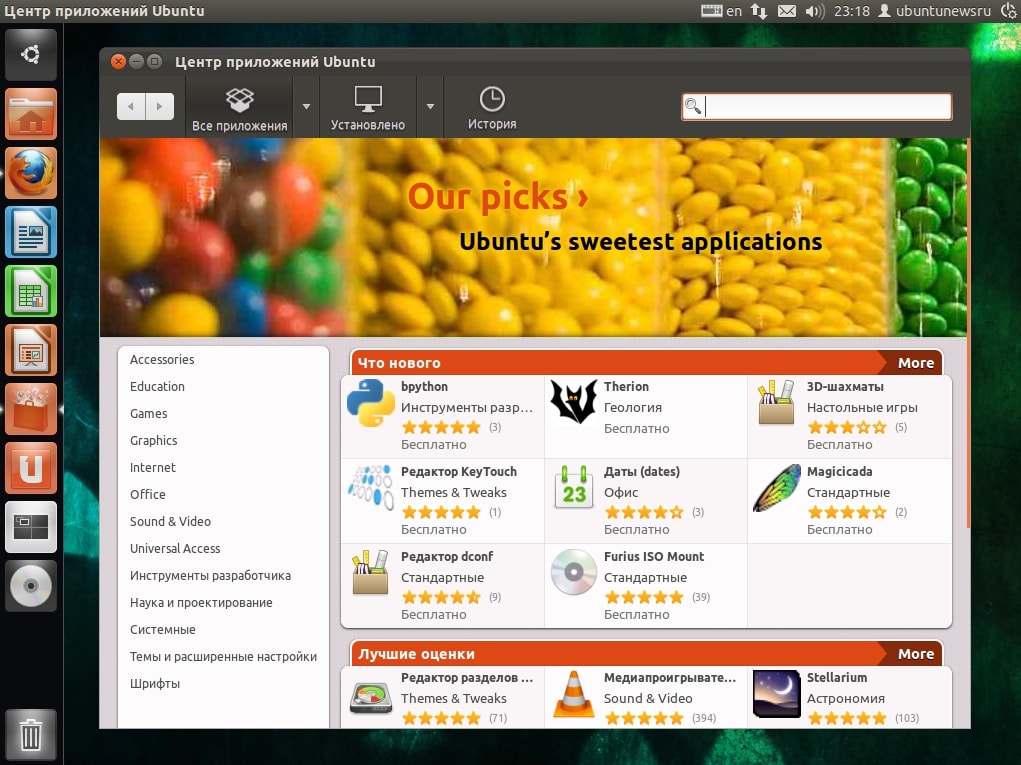1021x765 pixels.
Task: Click the Magicicada wing icon
Action: coord(777,488)
